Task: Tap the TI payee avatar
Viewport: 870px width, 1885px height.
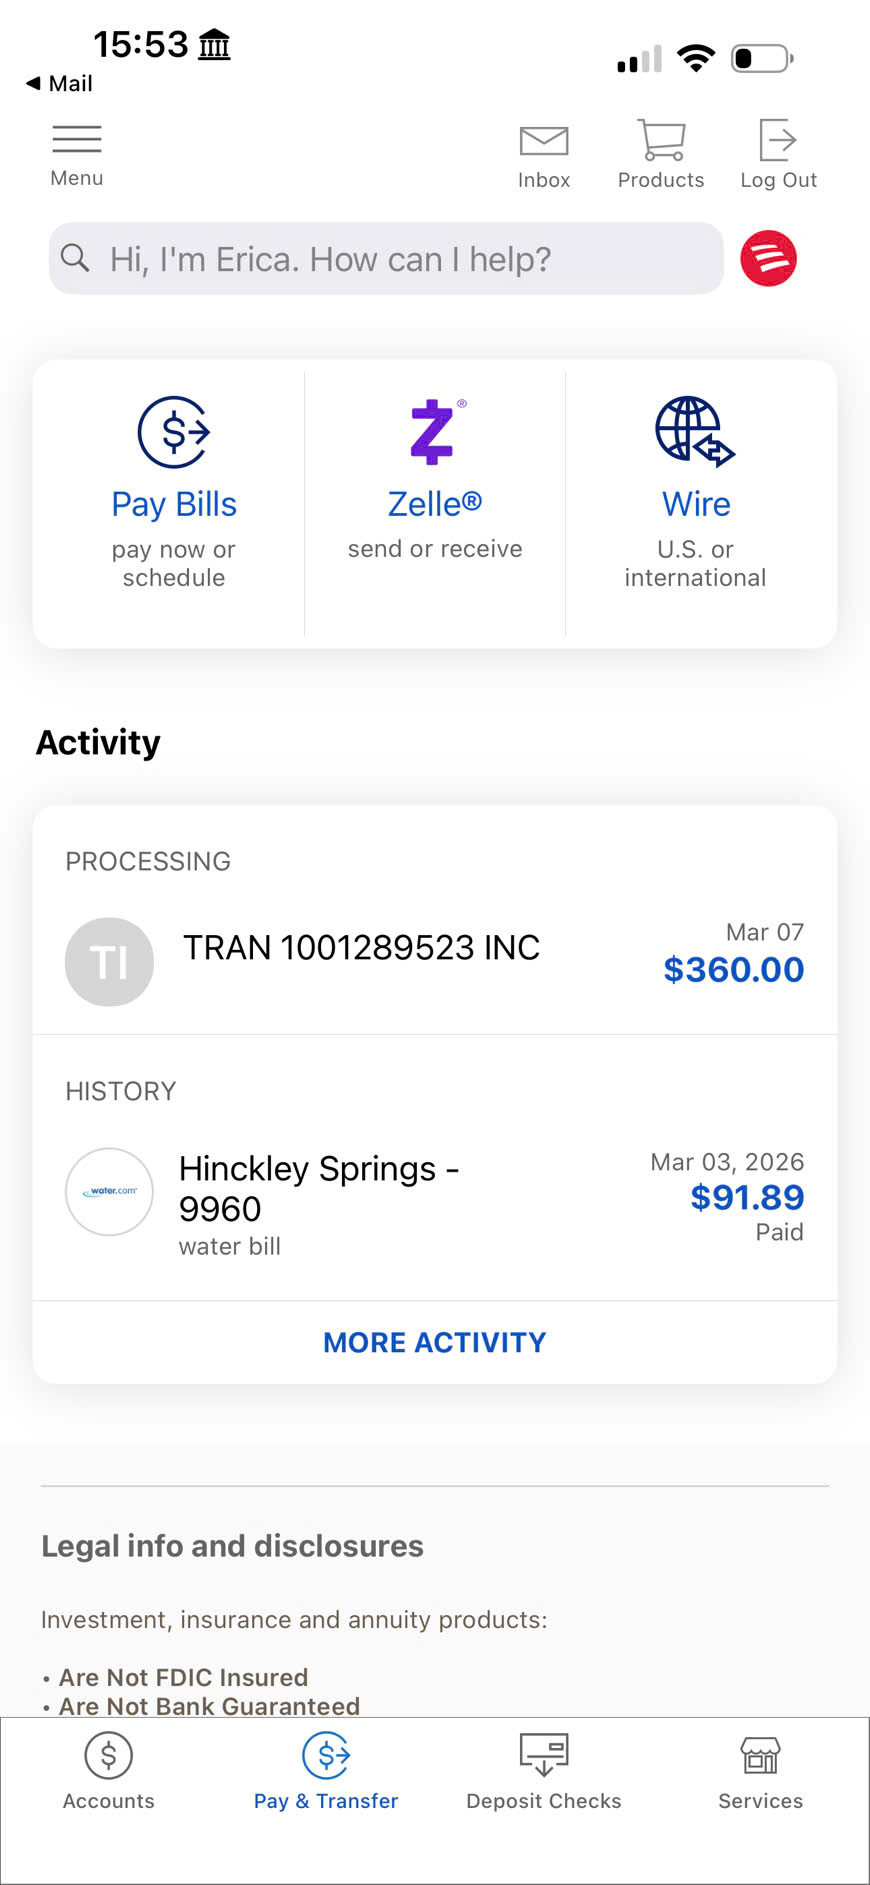Action: [109, 962]
